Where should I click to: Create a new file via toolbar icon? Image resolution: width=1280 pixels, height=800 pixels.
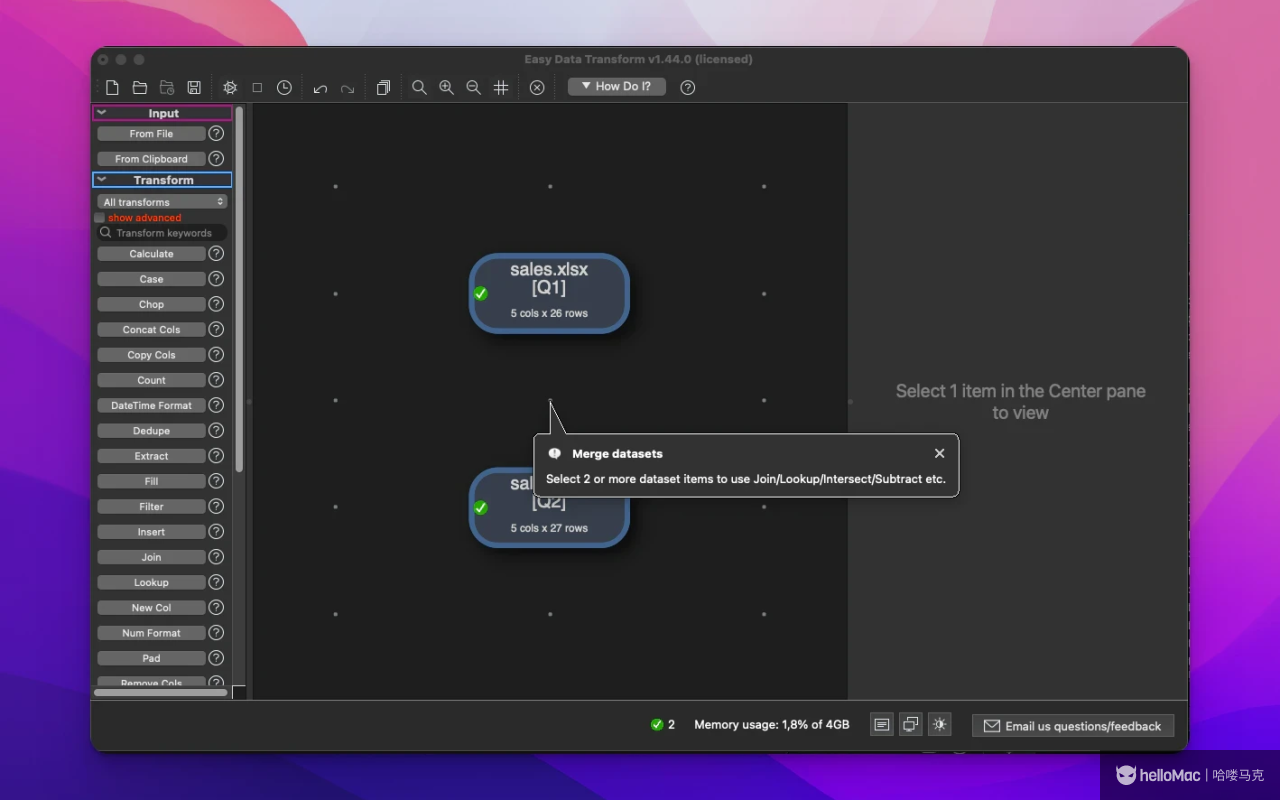click(112, 88)
